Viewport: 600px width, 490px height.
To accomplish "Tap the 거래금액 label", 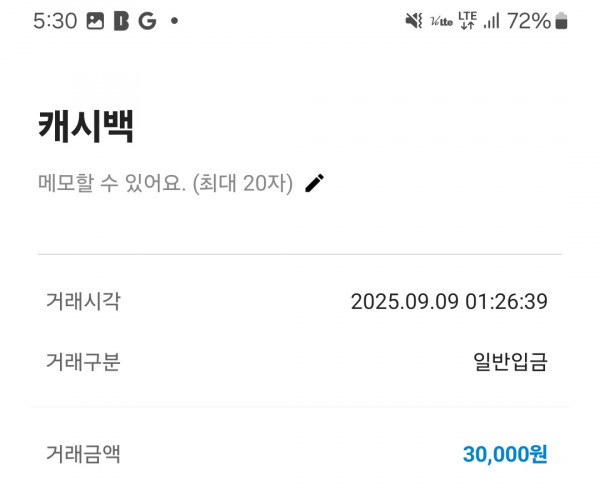I will point(83,454).
